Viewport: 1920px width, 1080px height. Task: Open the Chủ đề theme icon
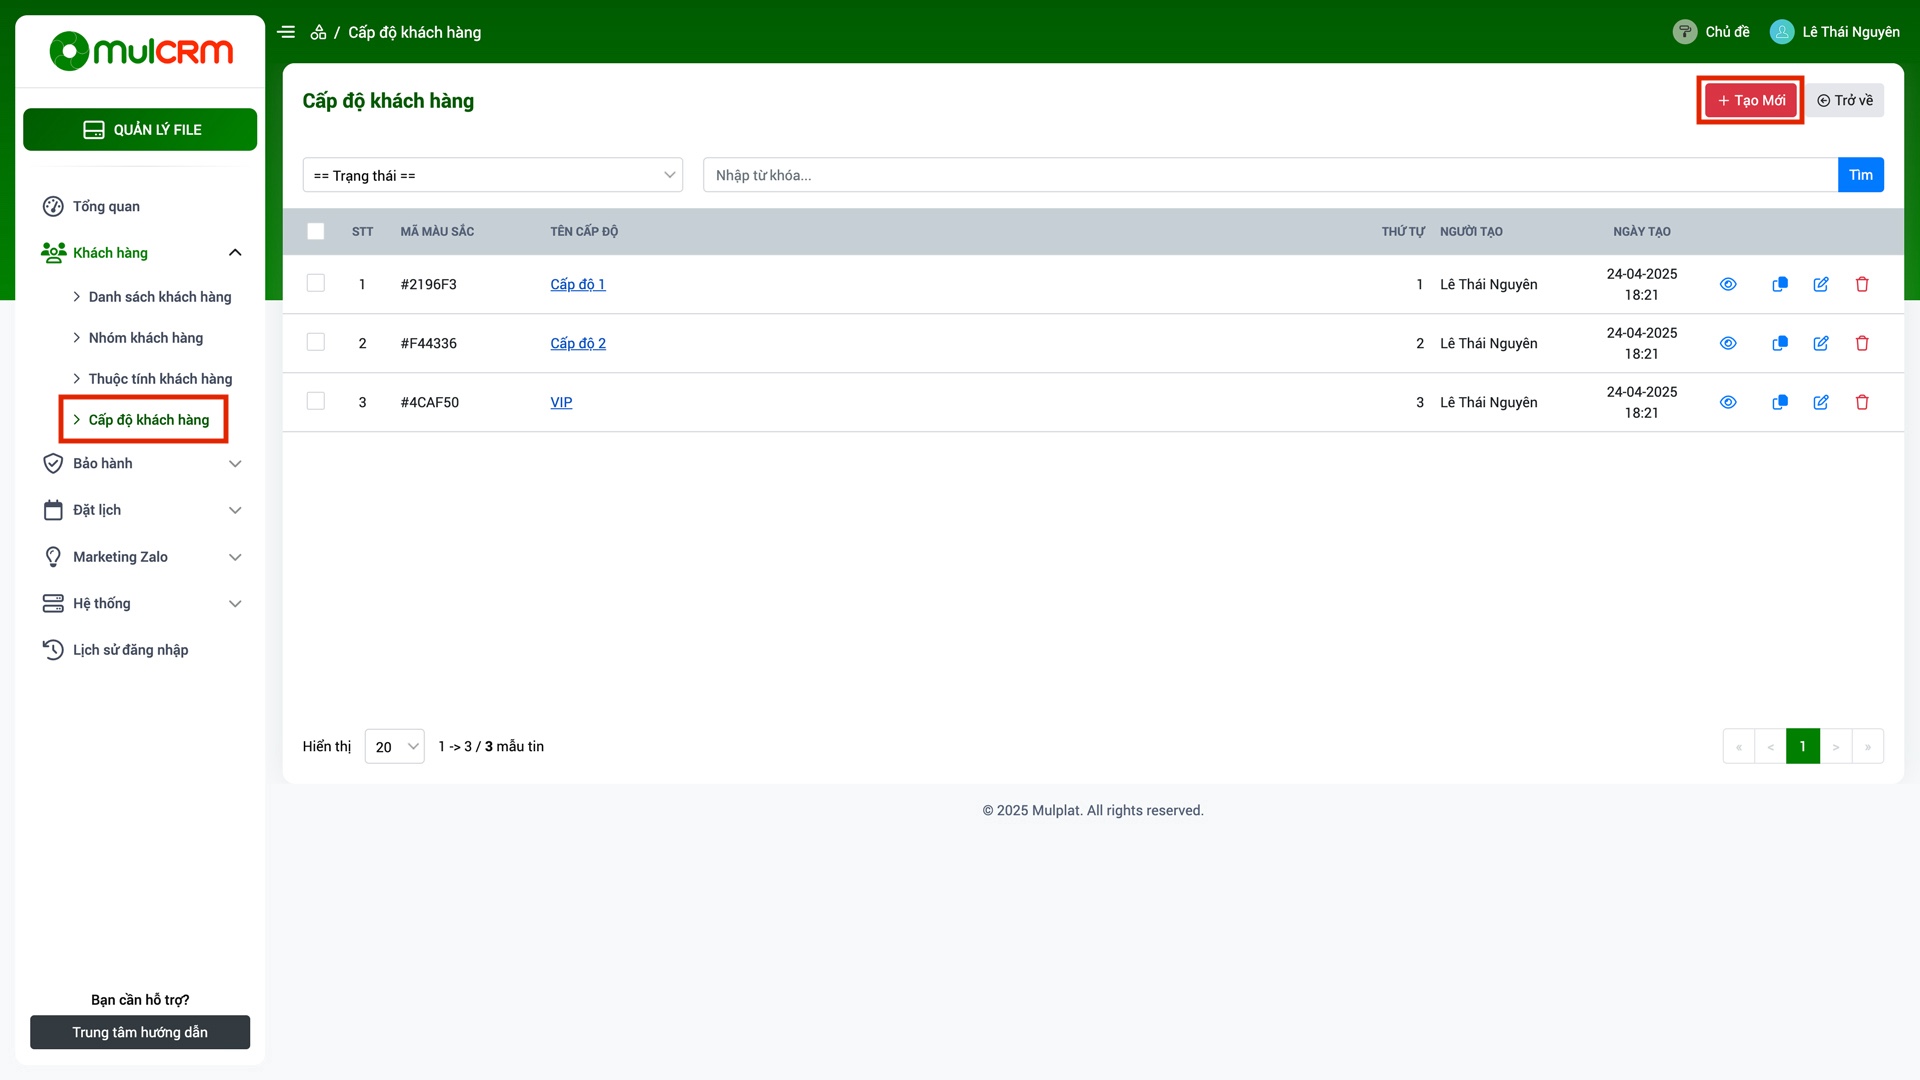pos(1685,32)
